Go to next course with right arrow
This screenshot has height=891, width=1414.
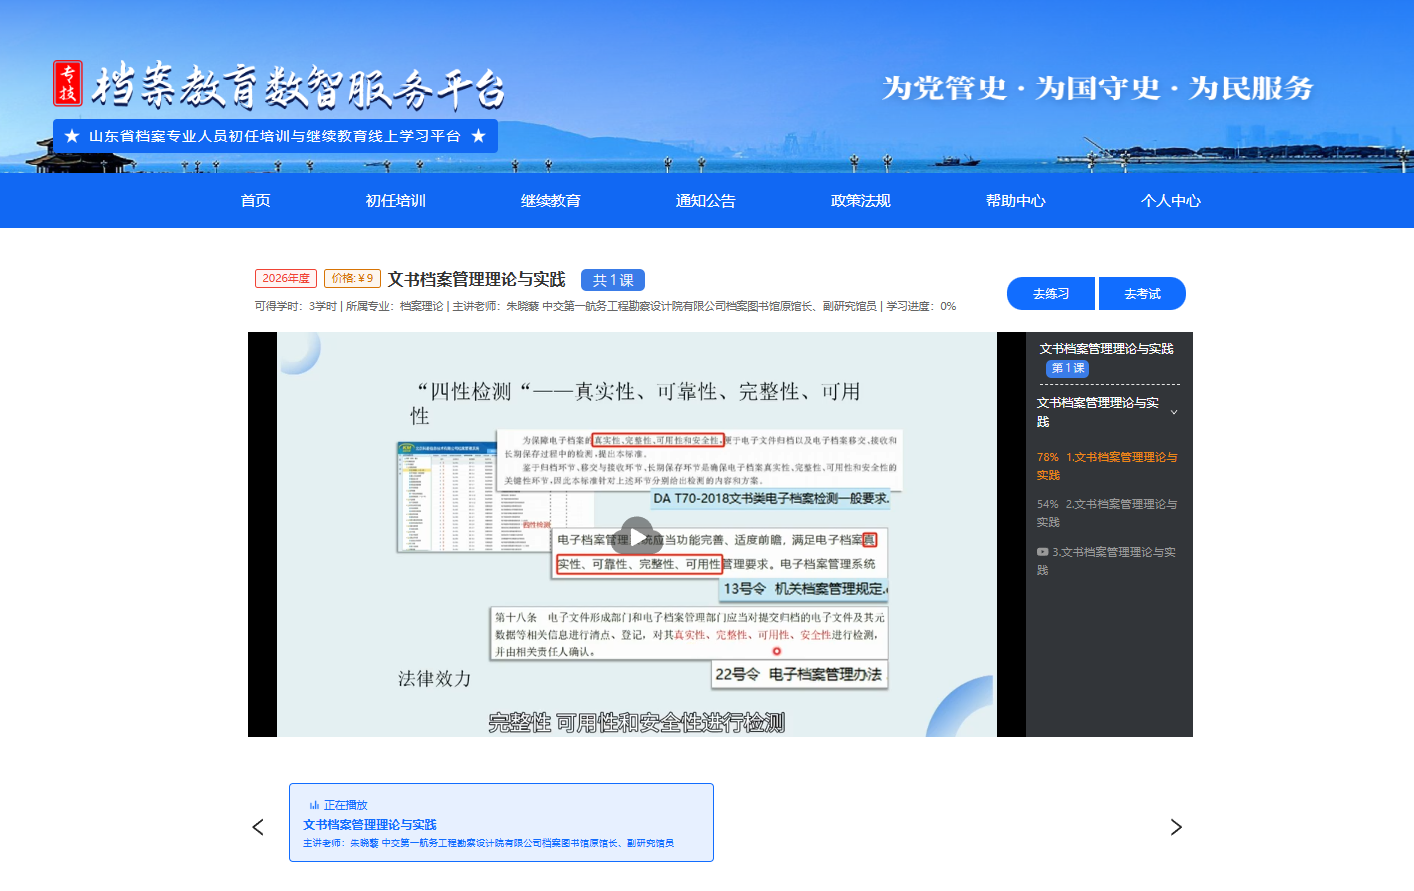click(x=1176, y=827)
